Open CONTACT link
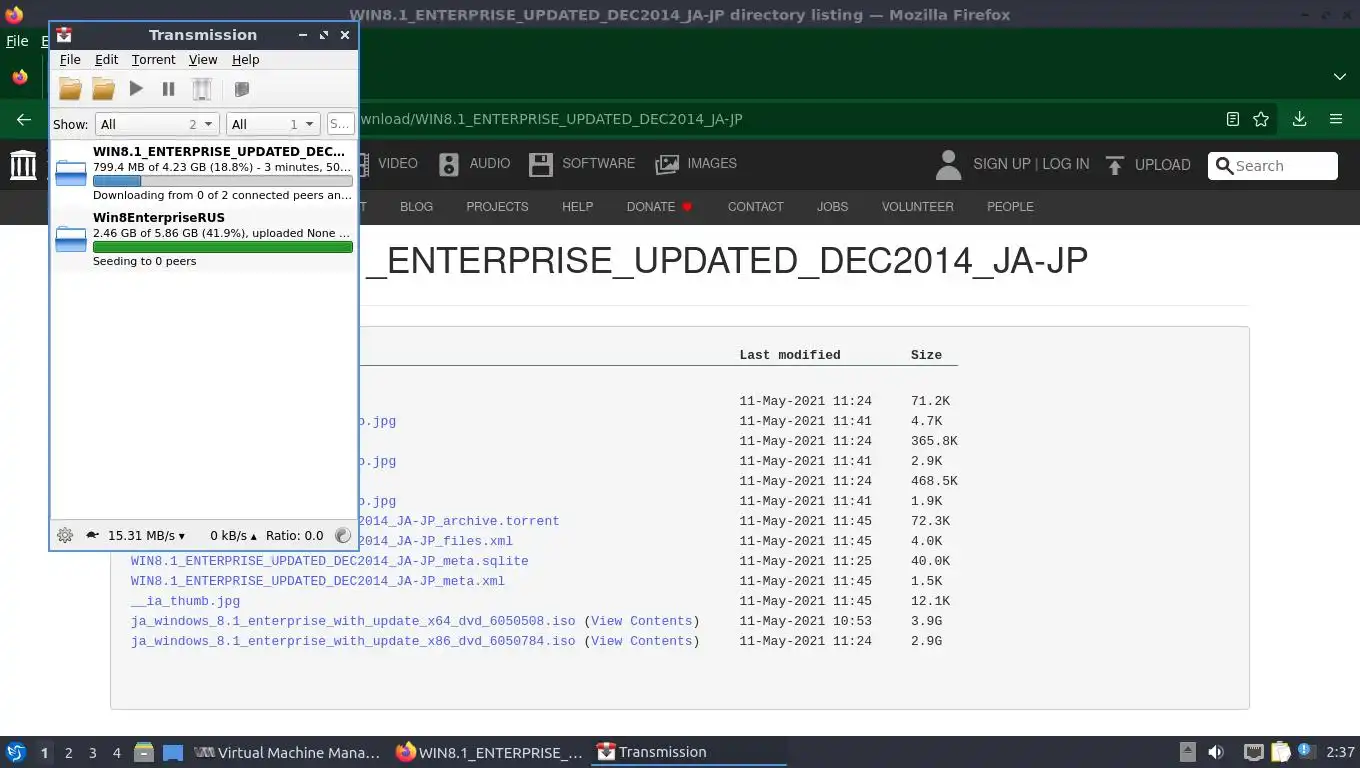The height and width of the screenshot is (768, 1360). 755,207
